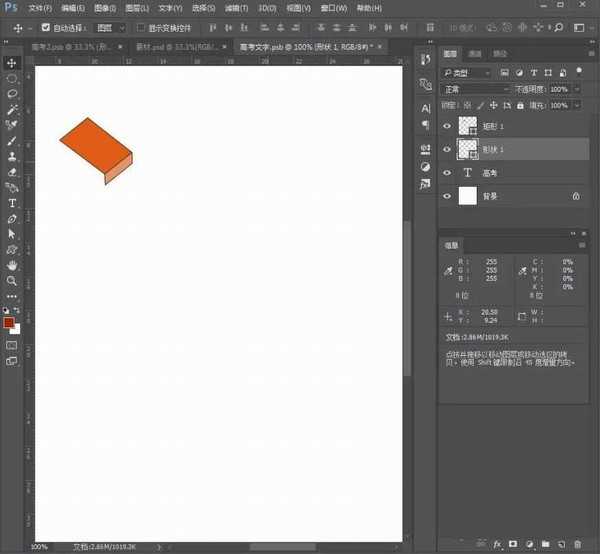Hide the 高考 text layer's visibility eye
This screenshot has width=600, height=554.
pyautogui.click(x=447, y=172)
